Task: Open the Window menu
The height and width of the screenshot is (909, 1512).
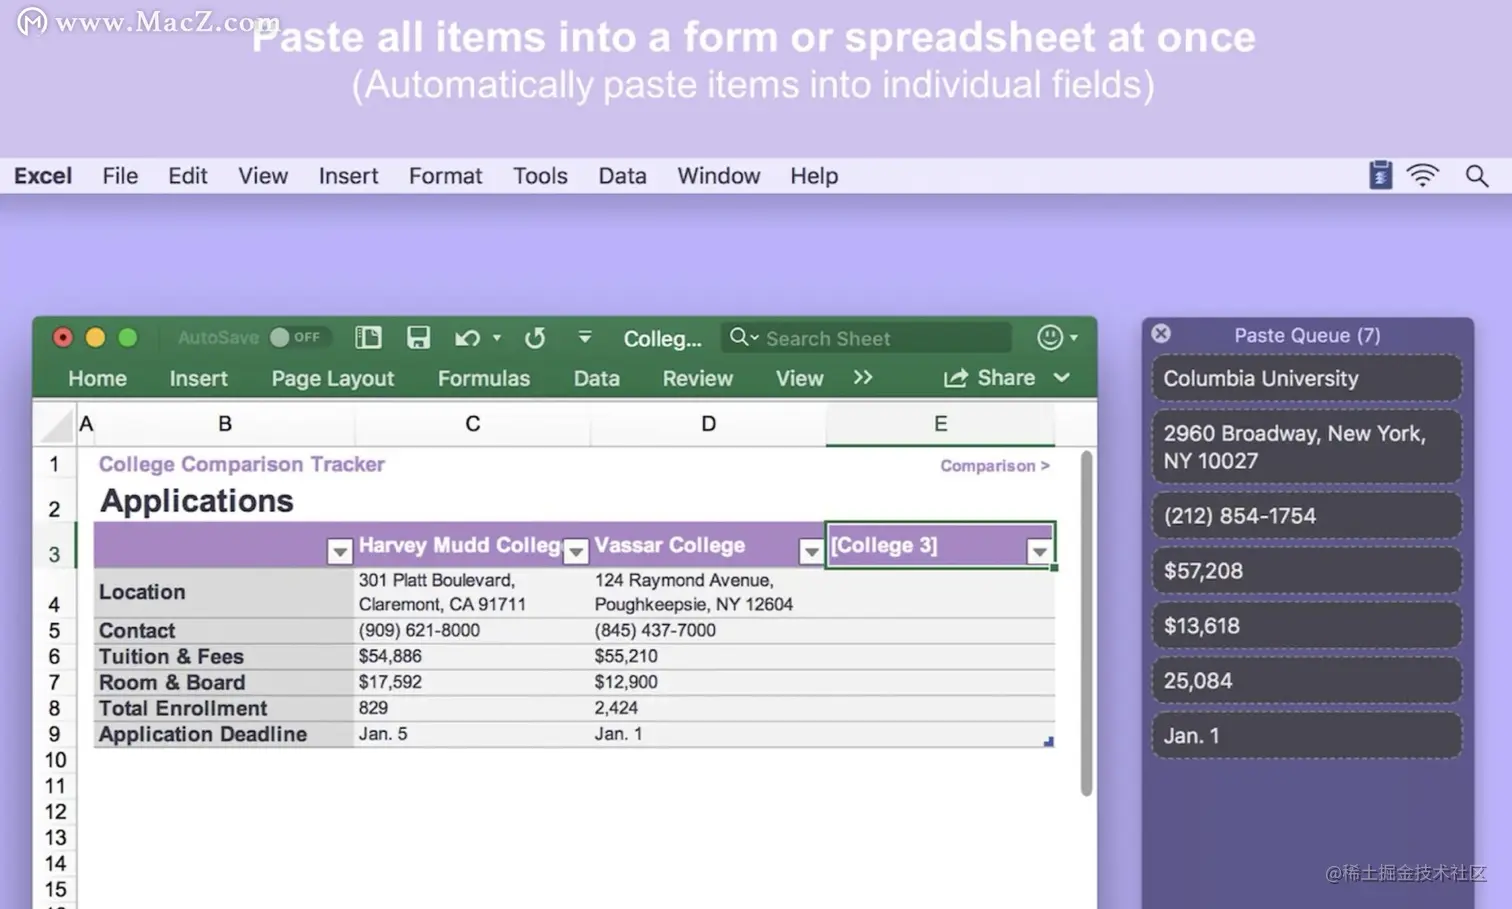Action: coord(718,176)
